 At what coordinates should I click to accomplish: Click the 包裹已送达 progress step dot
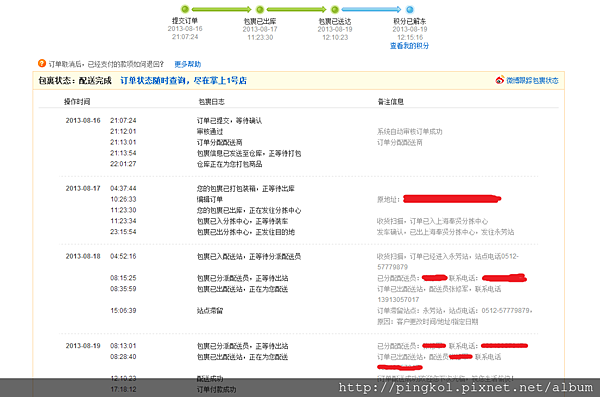tap(335, 9)
